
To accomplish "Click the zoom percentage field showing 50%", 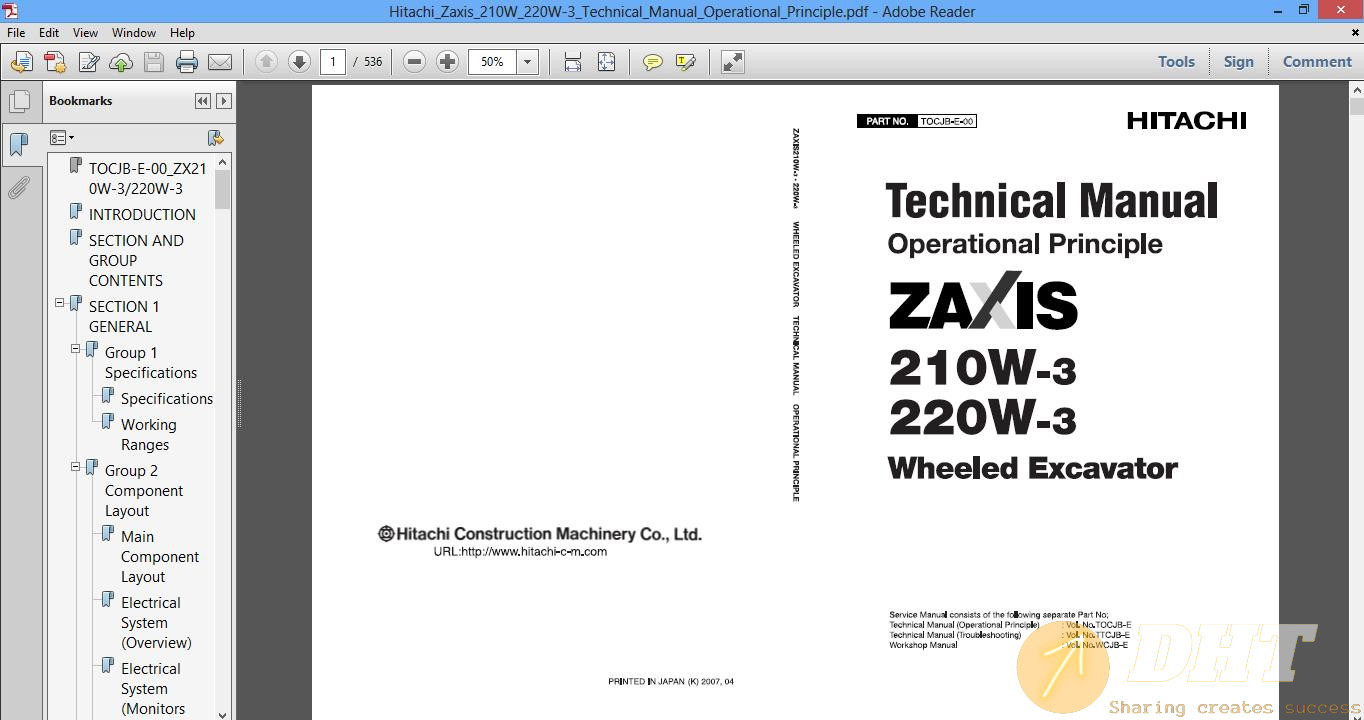I will [x=492, y=62].
